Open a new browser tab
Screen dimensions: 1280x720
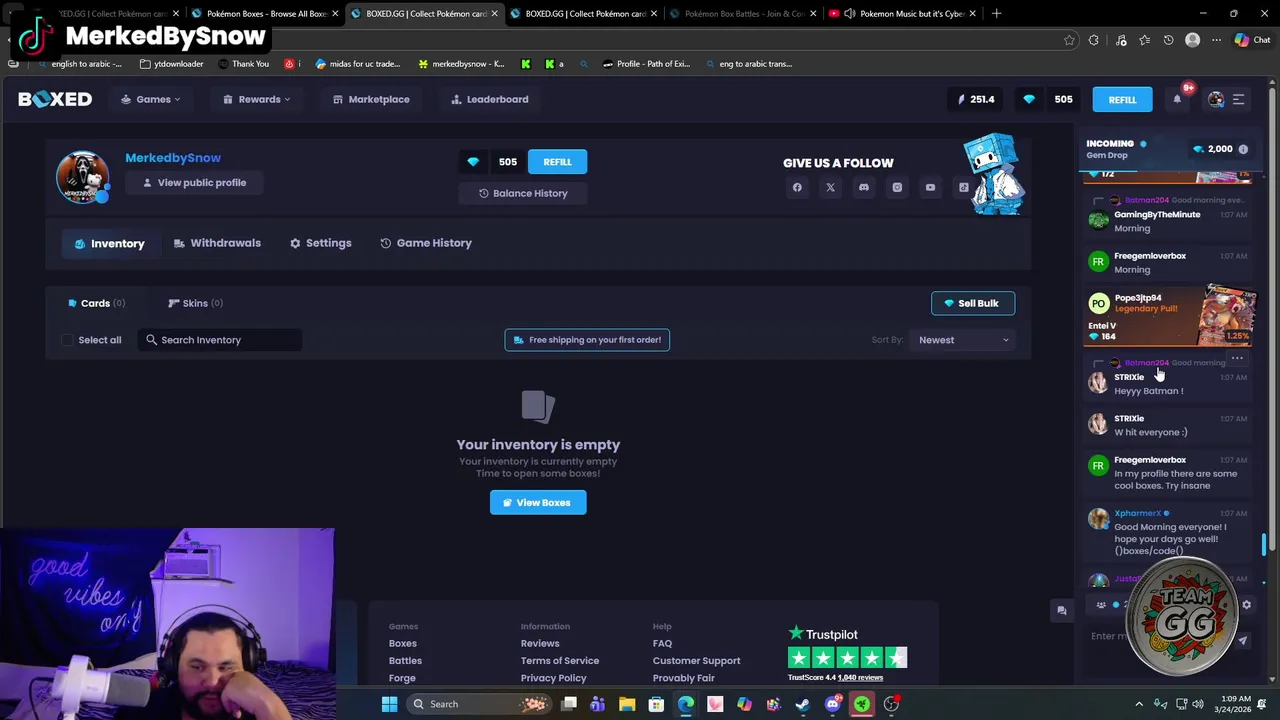[996, 14]
